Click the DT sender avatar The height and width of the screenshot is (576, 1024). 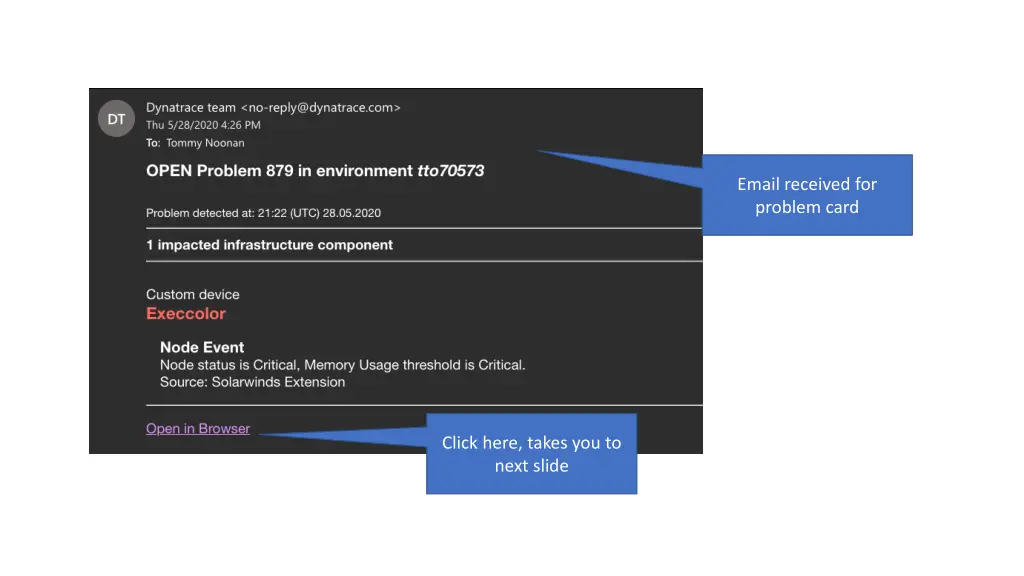coord(117,119)
